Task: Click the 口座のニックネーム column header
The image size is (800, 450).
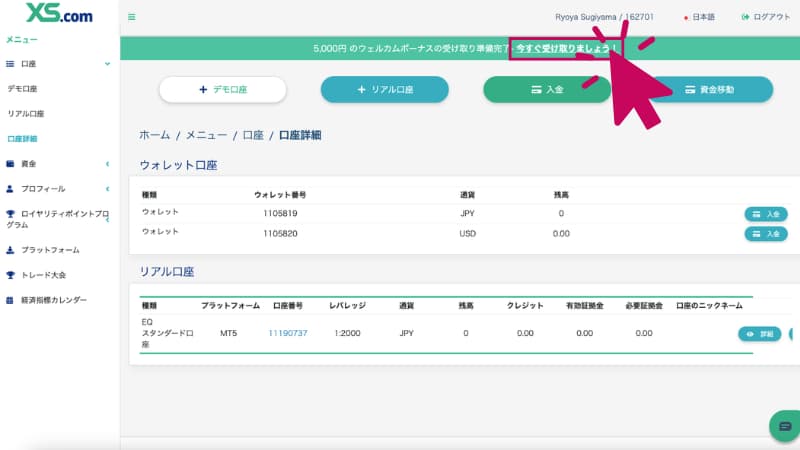Action: pyautogui.click(x=709, y=306)
